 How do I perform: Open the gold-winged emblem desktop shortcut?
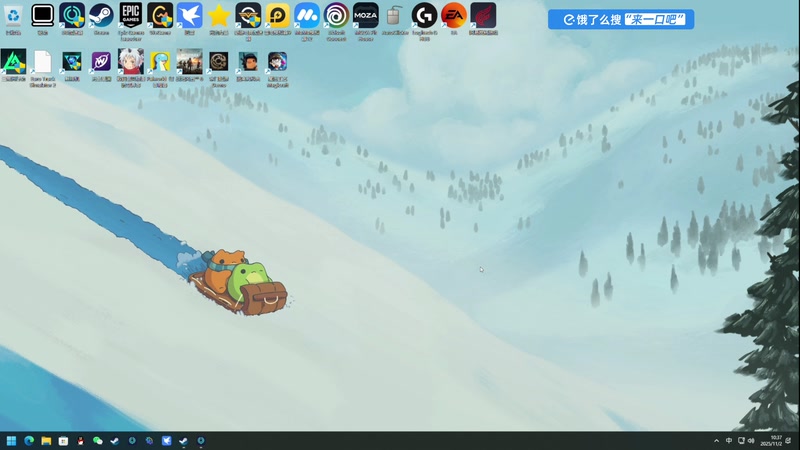(248, 21)
